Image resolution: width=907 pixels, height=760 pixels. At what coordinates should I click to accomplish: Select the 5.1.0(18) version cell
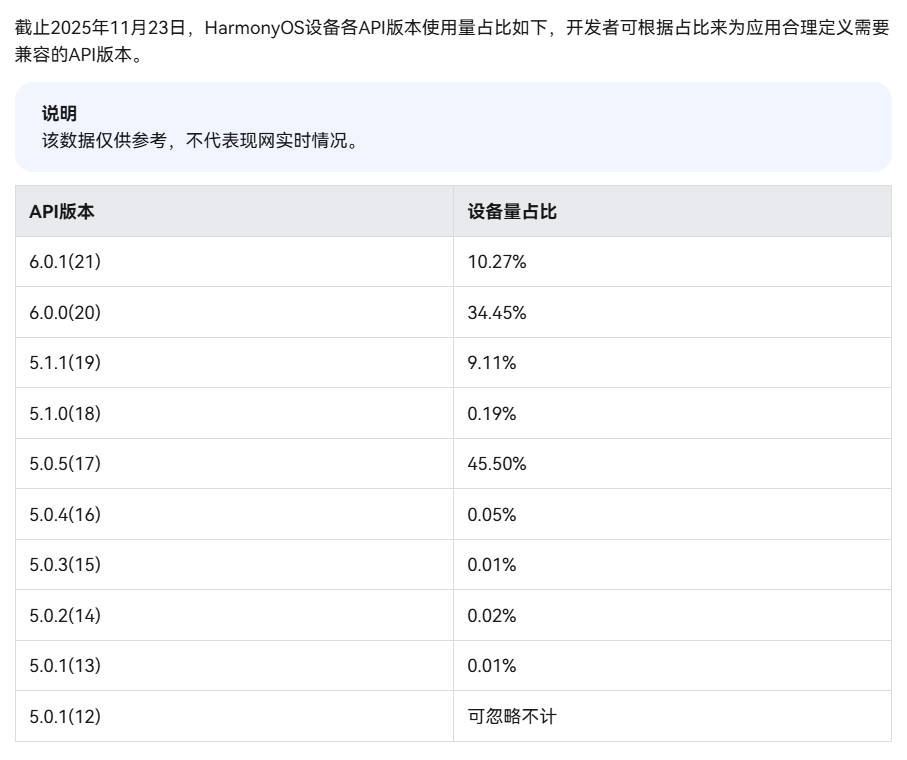[x=65, y=414]
